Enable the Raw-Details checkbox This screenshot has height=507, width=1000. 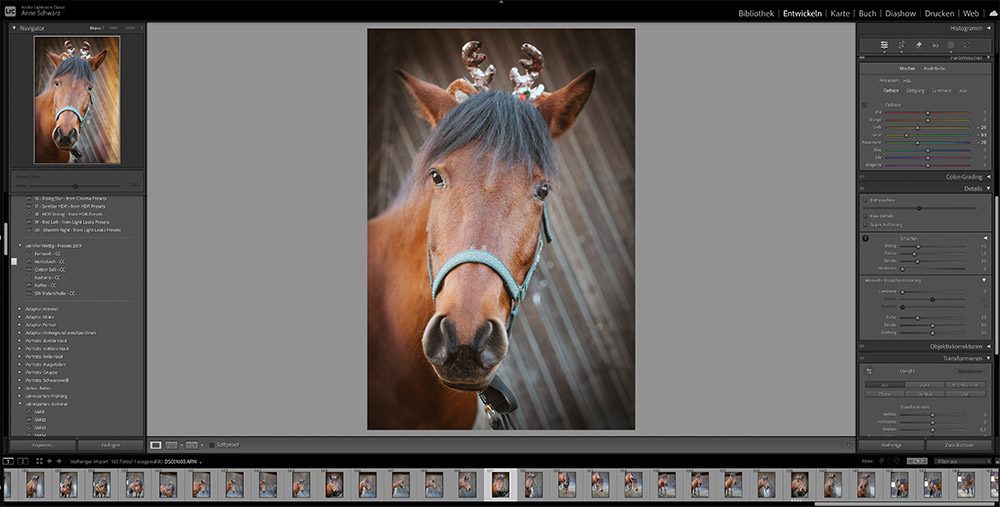point(865,216)
